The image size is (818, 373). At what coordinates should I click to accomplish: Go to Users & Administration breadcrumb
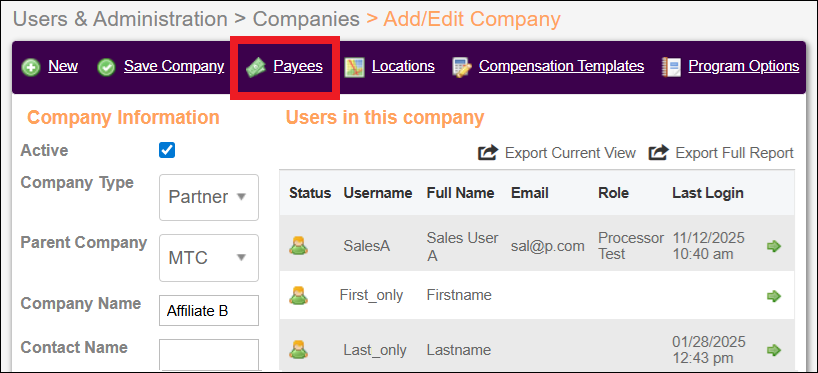[120, 19]
